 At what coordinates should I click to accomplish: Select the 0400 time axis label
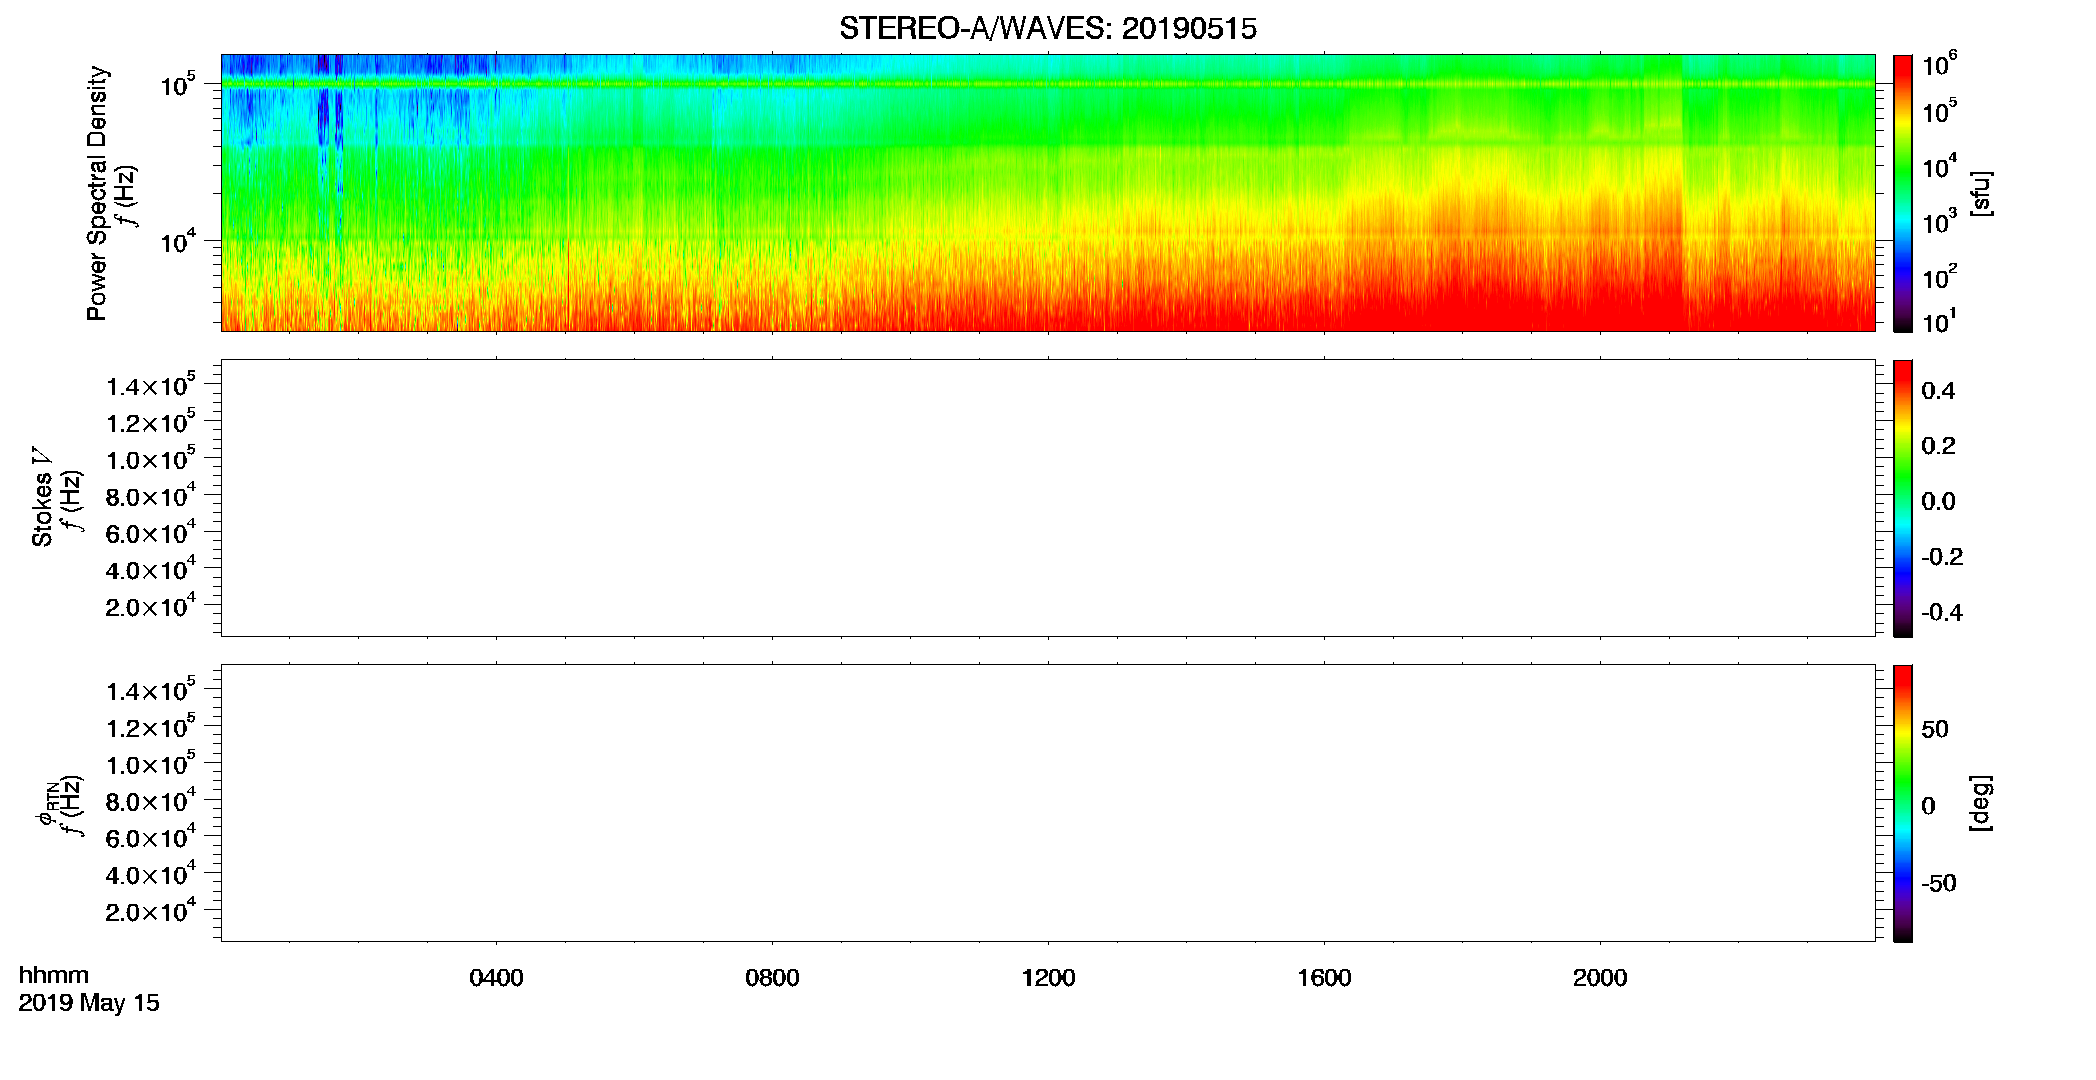496,978
